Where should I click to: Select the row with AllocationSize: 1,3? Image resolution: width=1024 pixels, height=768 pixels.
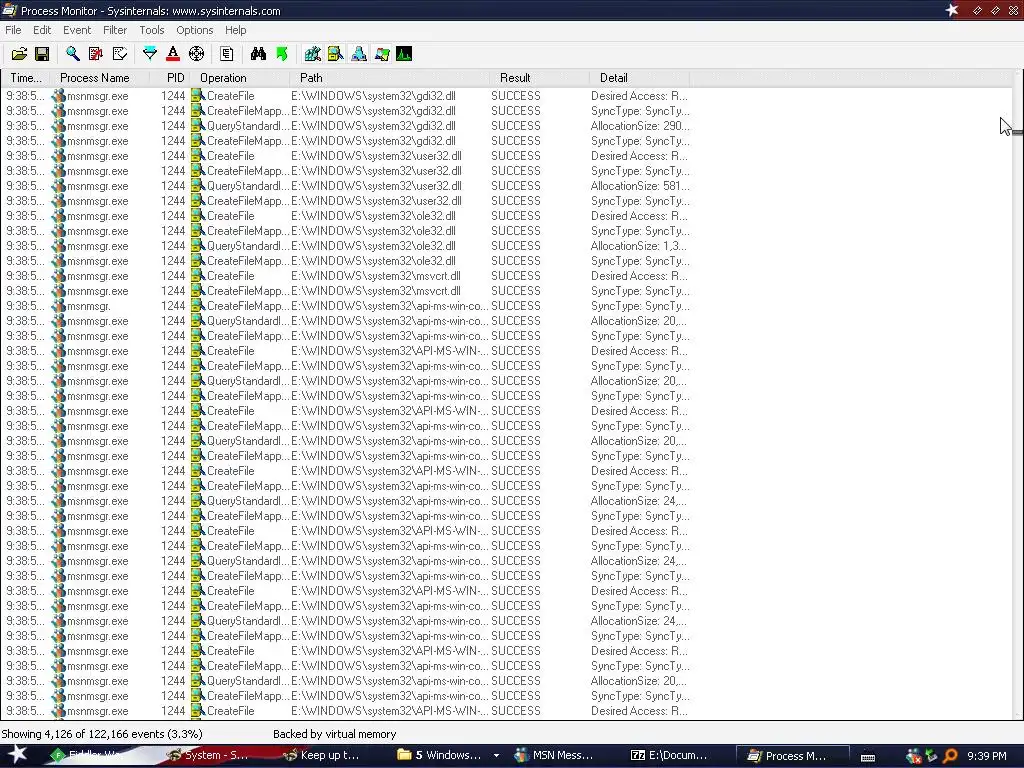click(346, 246)
